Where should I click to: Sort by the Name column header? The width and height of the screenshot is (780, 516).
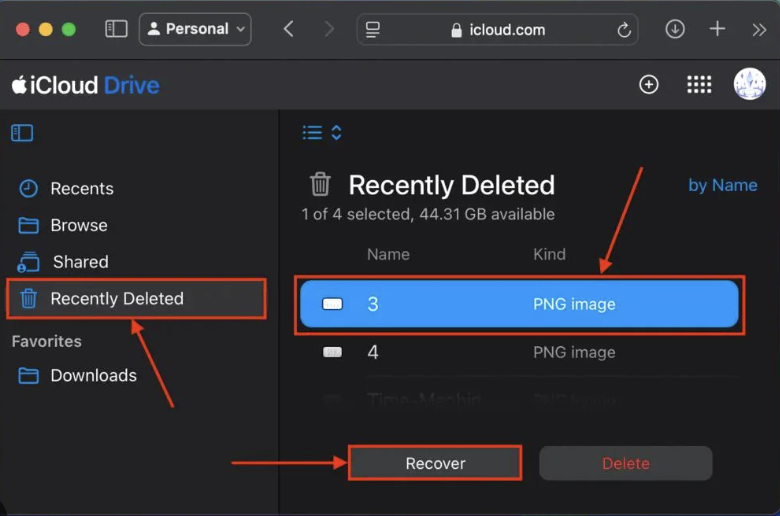(x=388, y=254)
